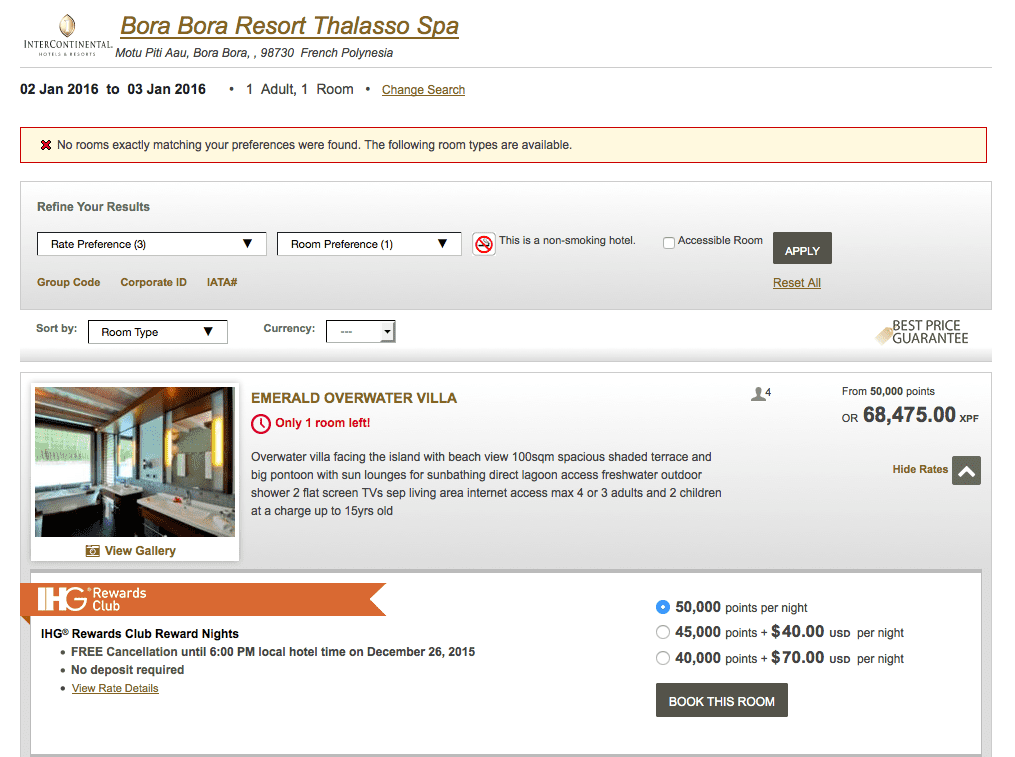This screenshot has width=1015, height=757.
Task: Click the InterContinental Hotels logo
Action: coord(67,36)
